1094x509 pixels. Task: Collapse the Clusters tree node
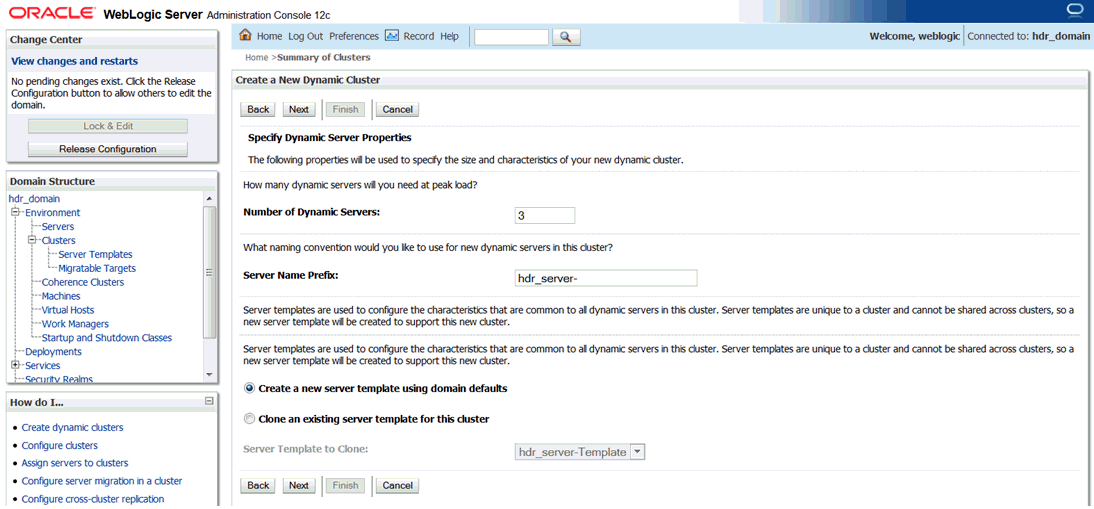(x=31, y=241)
